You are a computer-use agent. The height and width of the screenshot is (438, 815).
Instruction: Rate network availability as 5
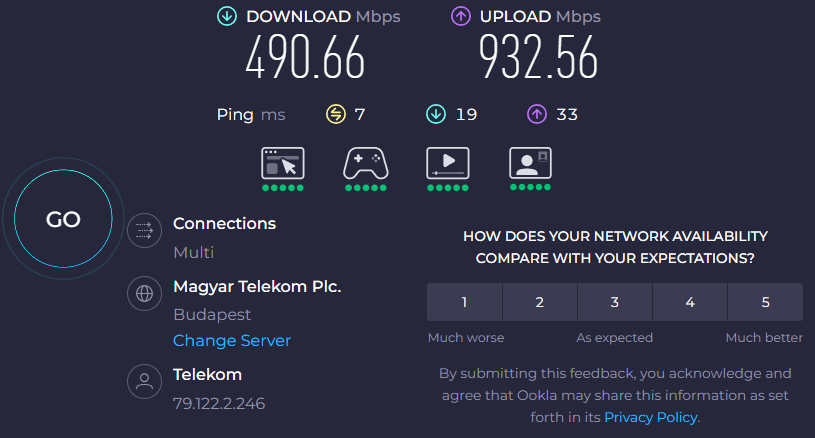pos(765,302)
